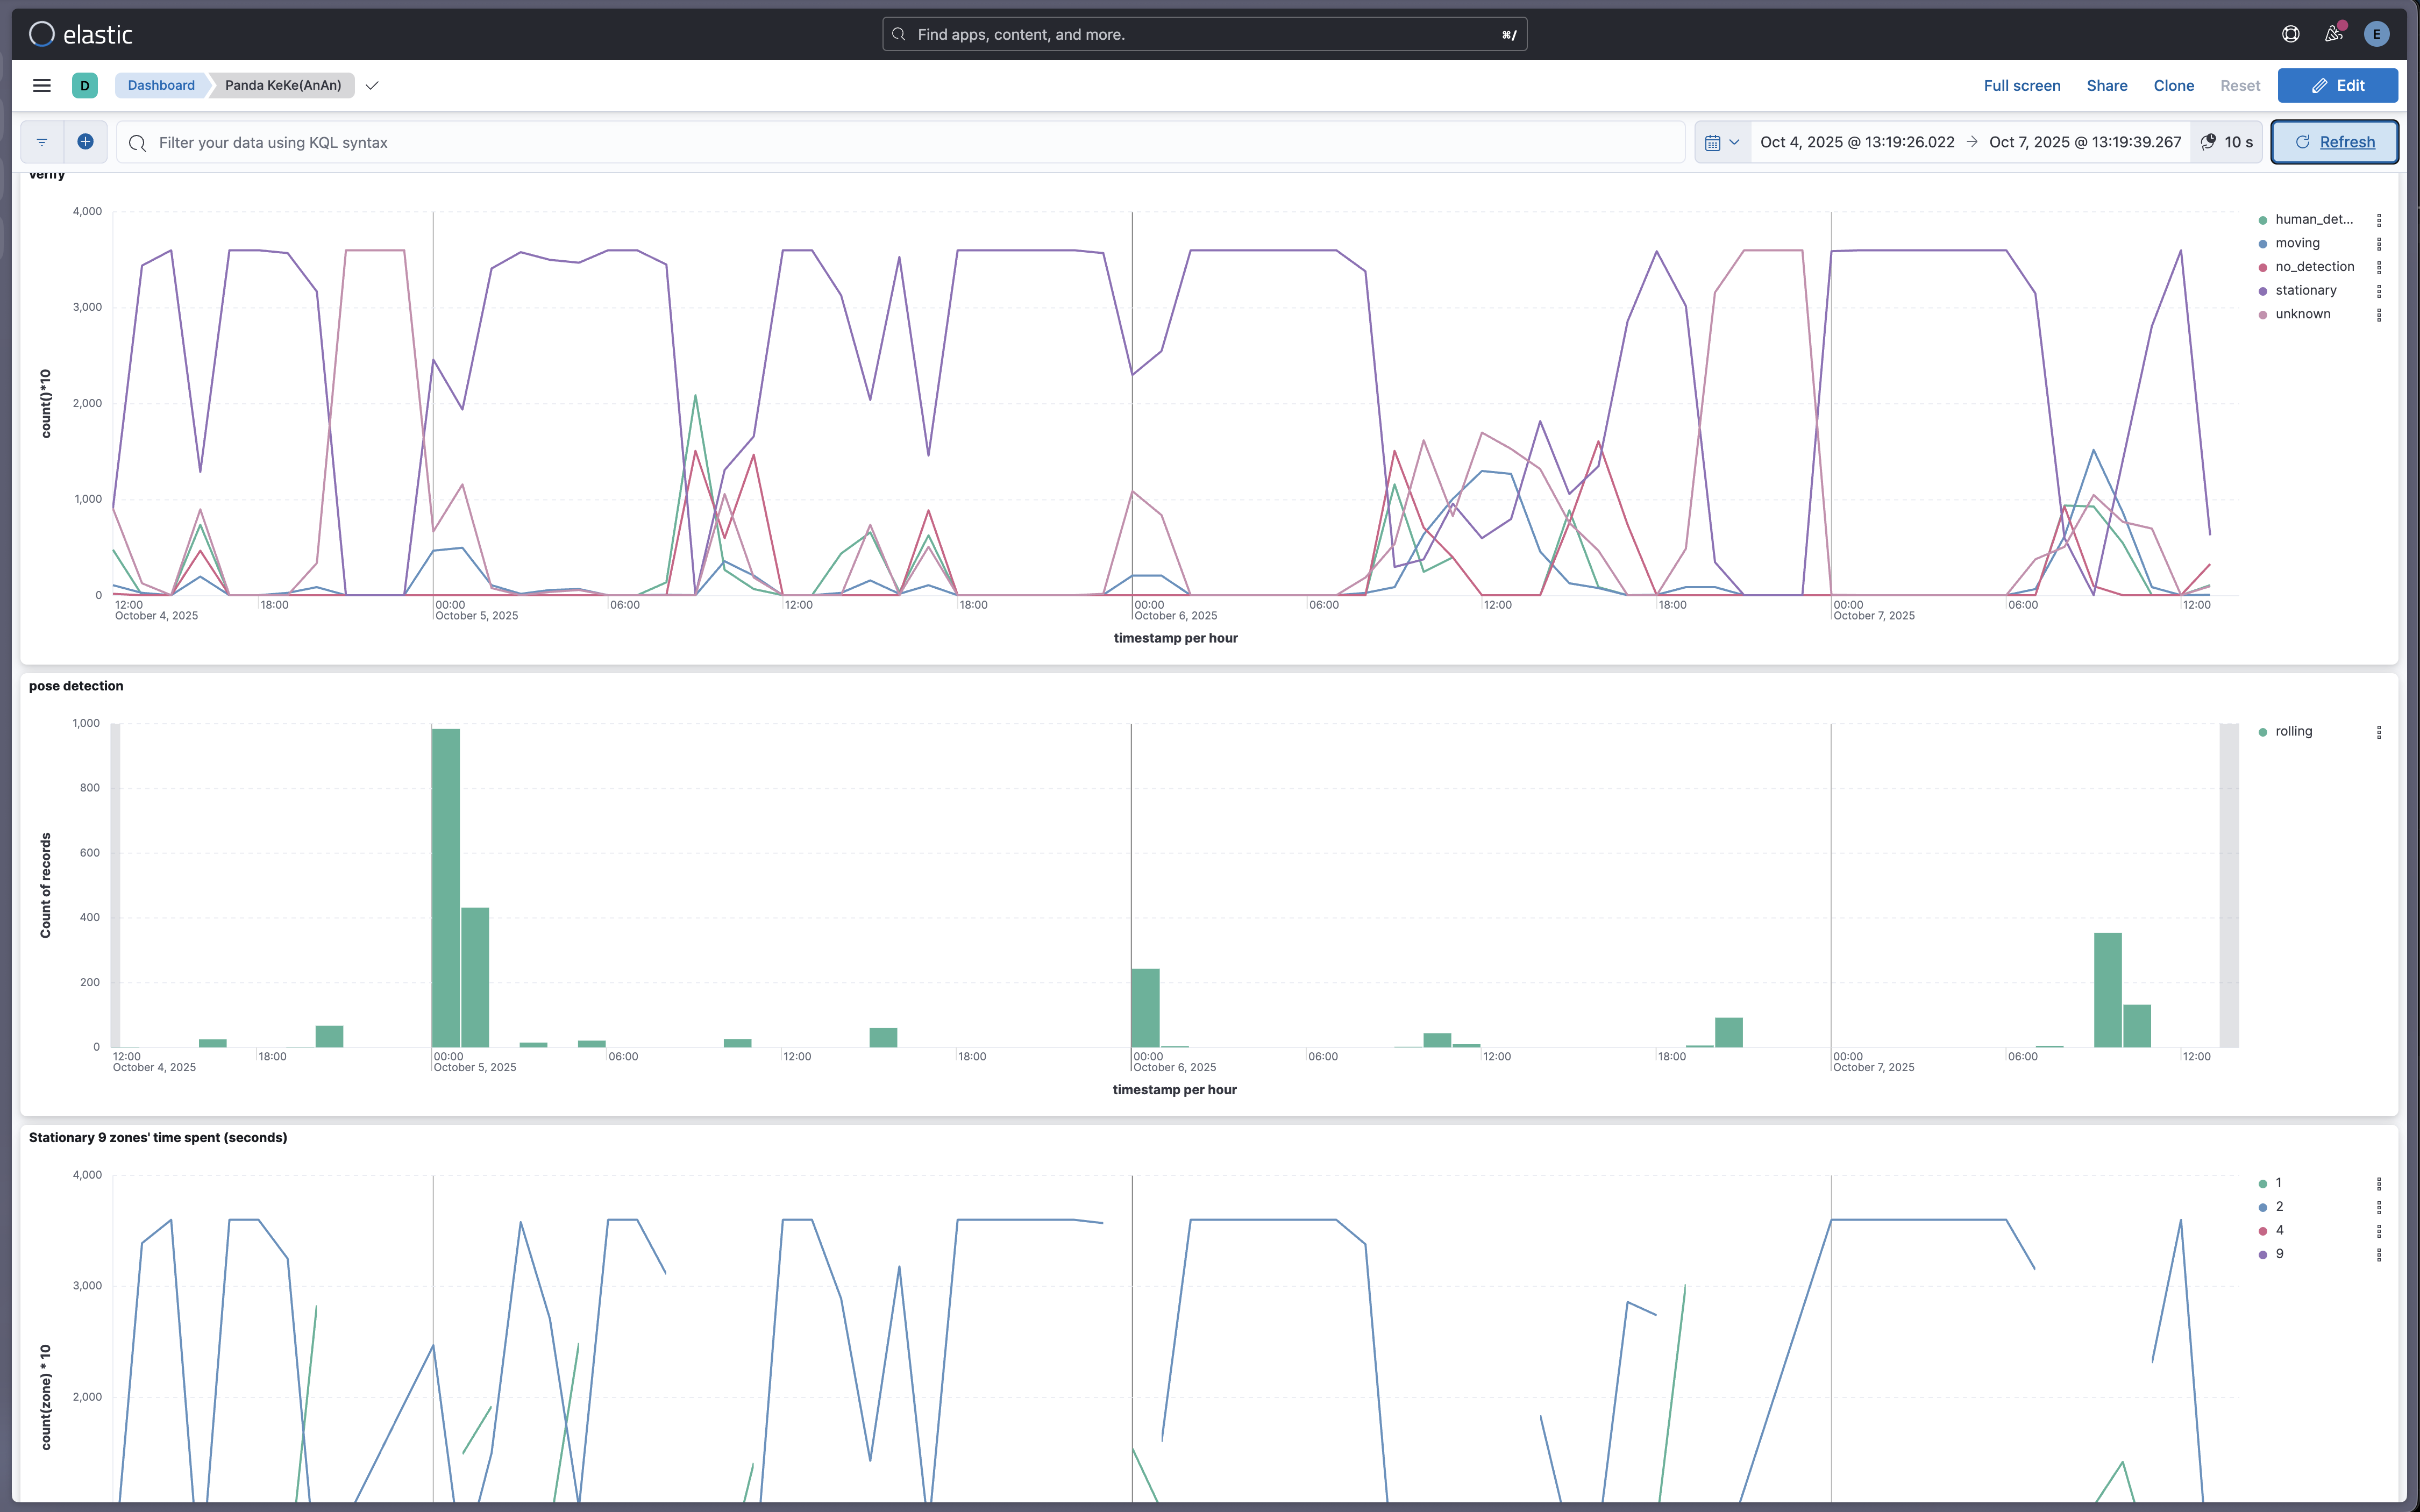Click the add filter plus icon

tap(86, 142)
